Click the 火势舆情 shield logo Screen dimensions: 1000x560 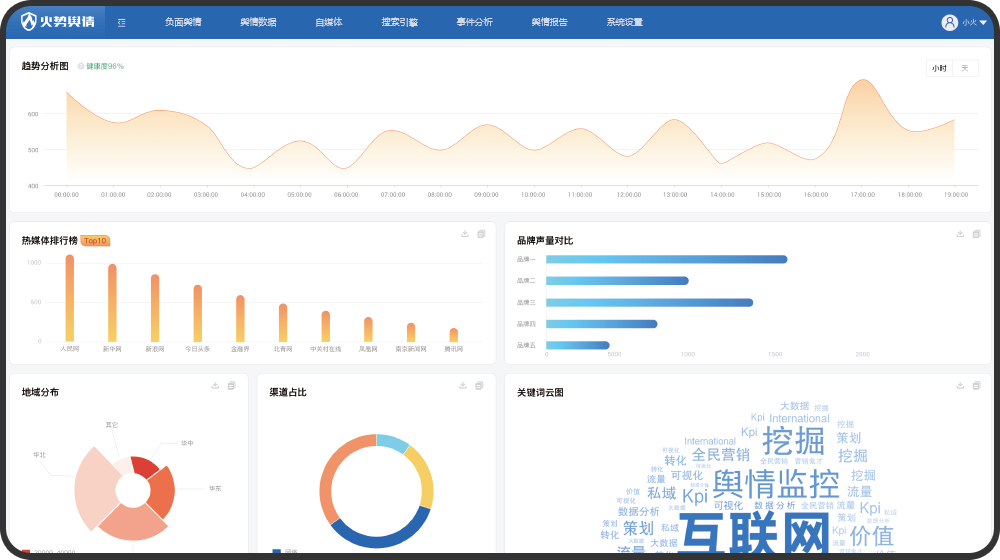pyautogui.click(x=30, y=22)
